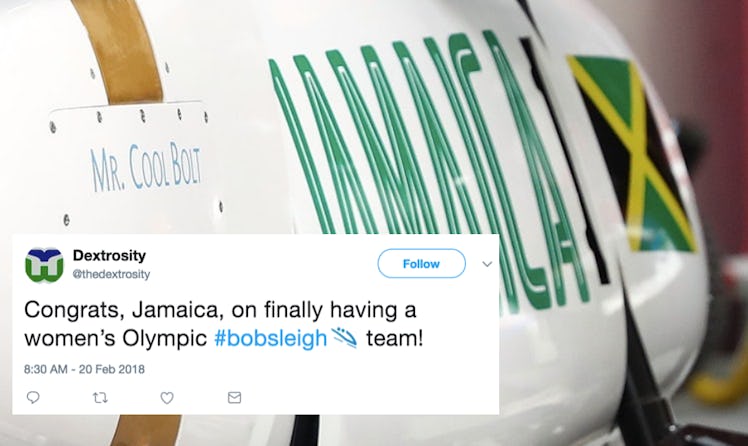
Task: Click the reply speech bubble icon
Action: click(33, 397)
